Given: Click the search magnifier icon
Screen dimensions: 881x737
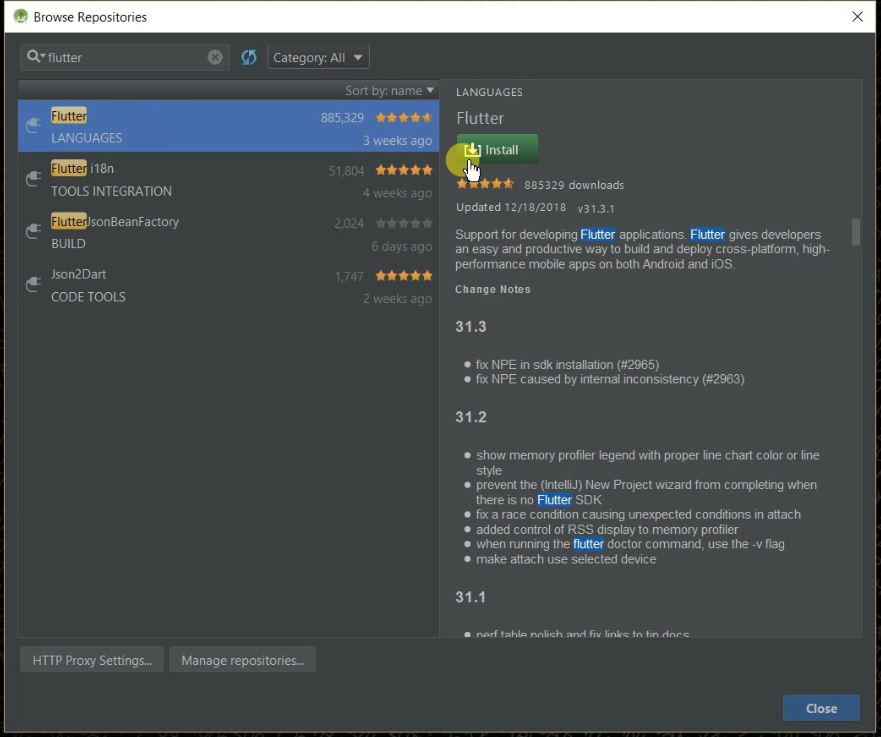Looking at the screenshot, I should (33, 57).
